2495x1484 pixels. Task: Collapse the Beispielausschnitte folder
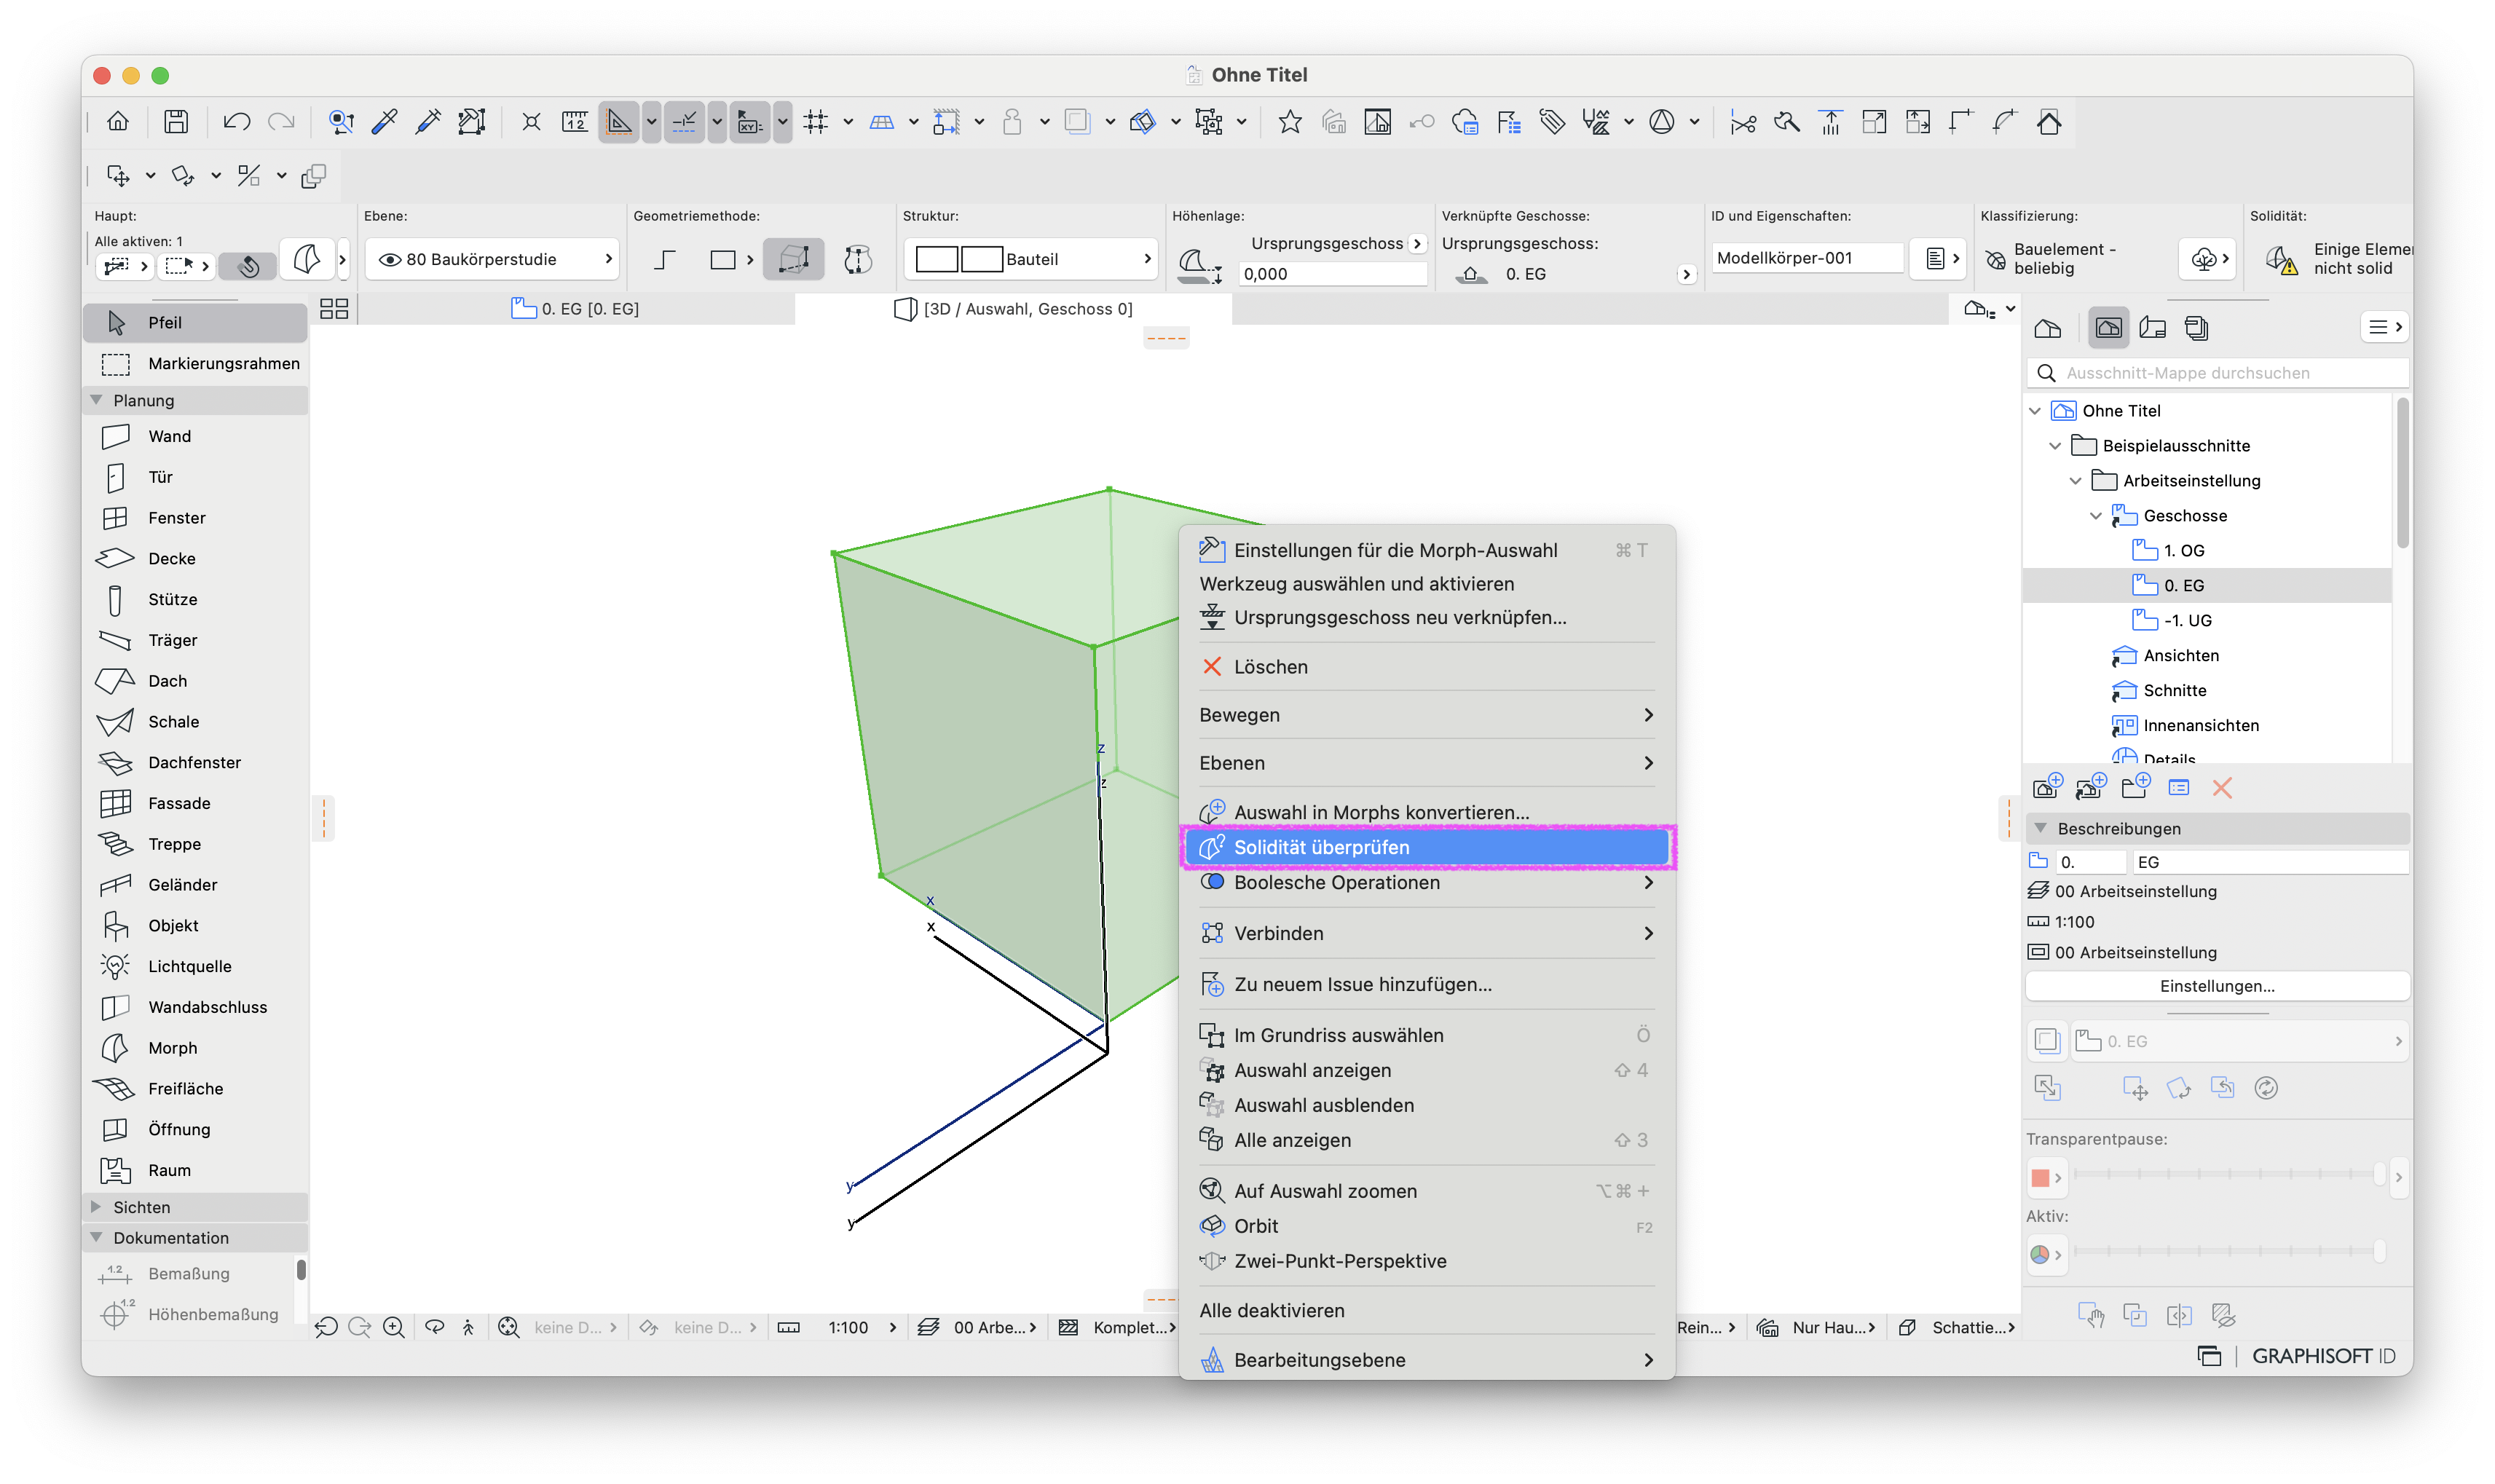click(x=2056, y=446)
